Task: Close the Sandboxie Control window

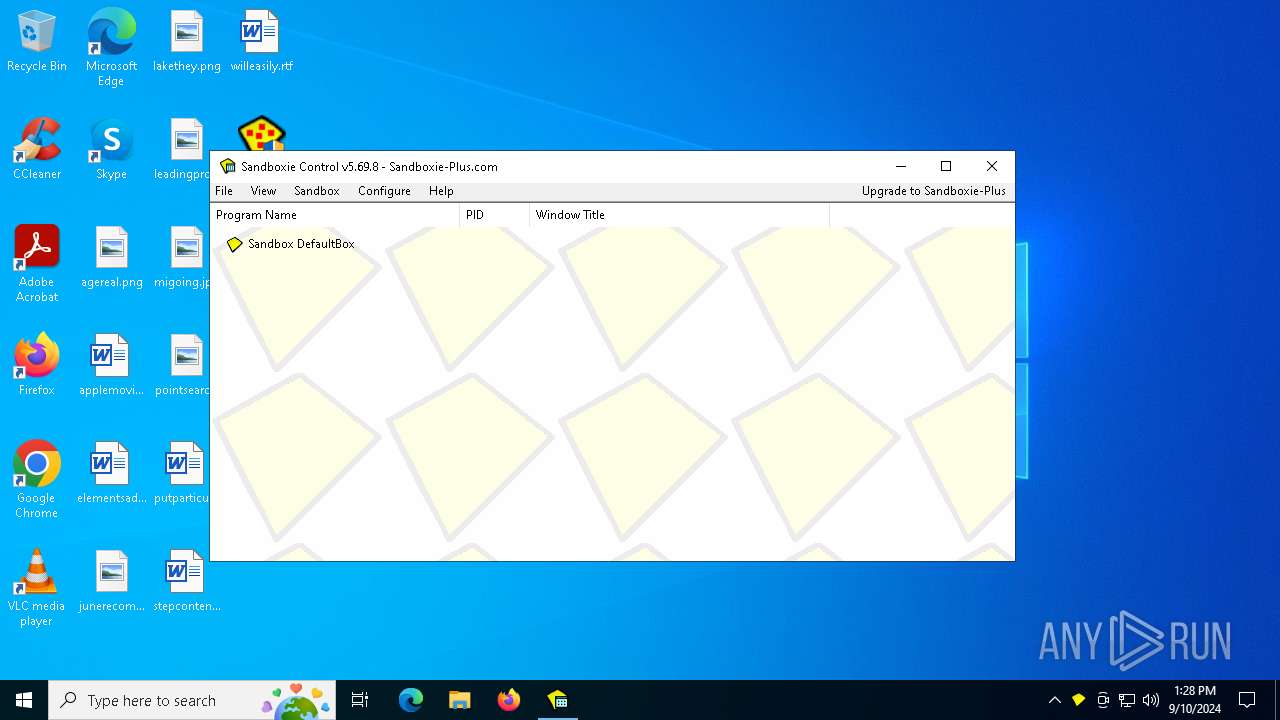Action: [x=991, y=166]
